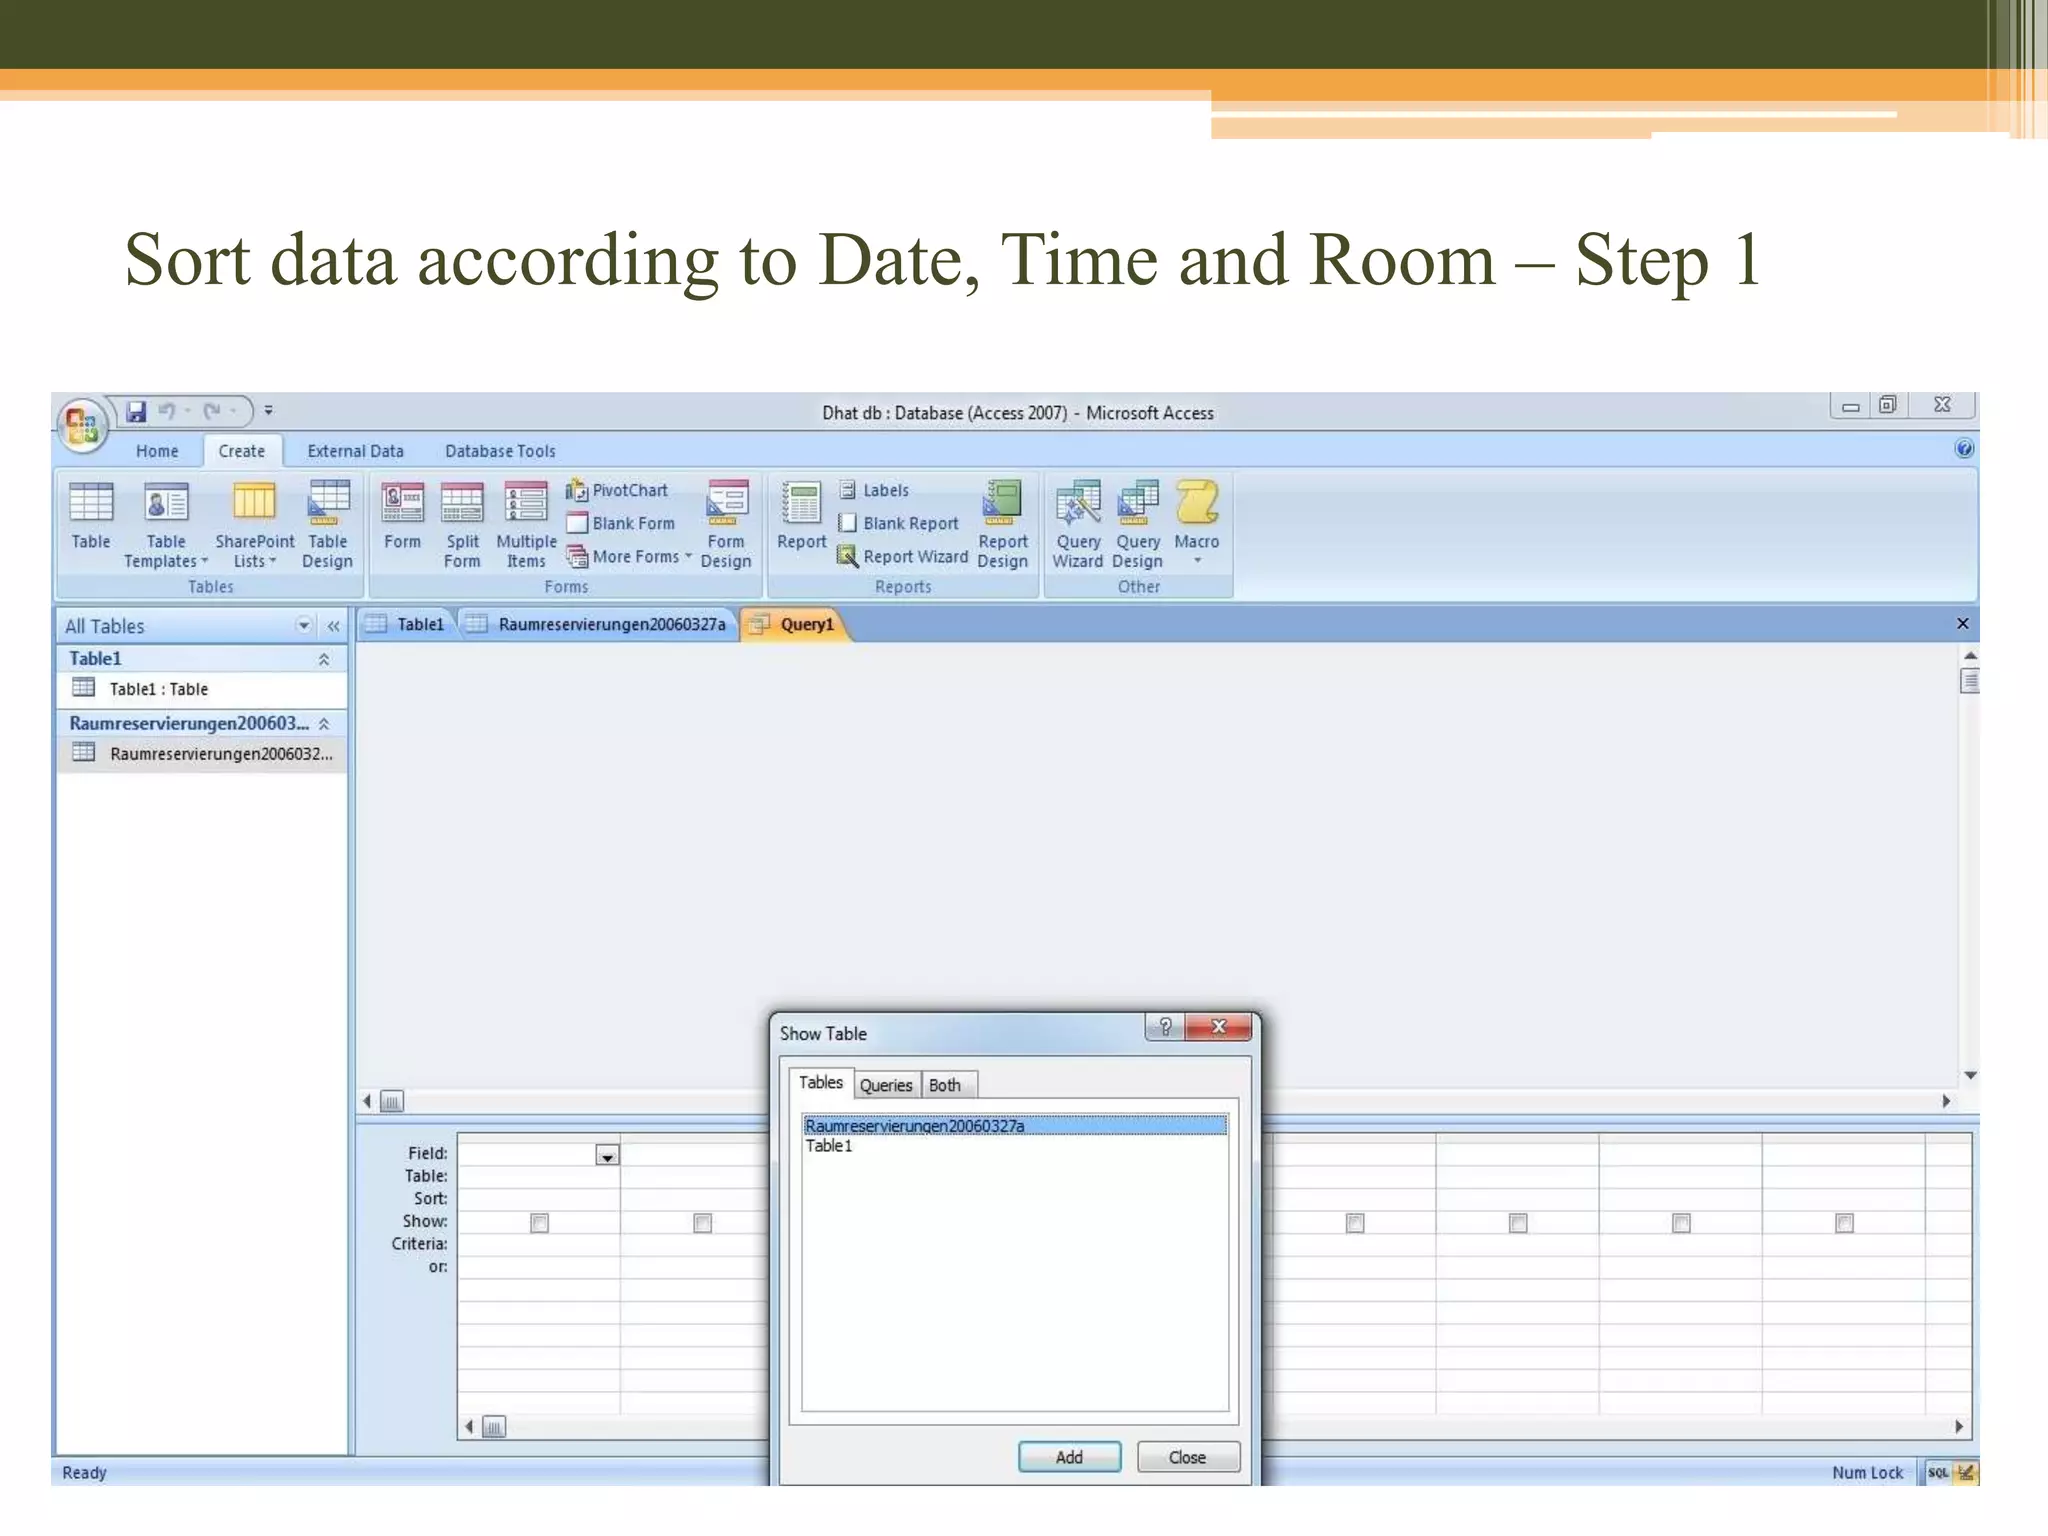Screen dimensions: 2048x1536
Task: Collapse the Table1 group in navigation pane
Action: click(324, 659)
